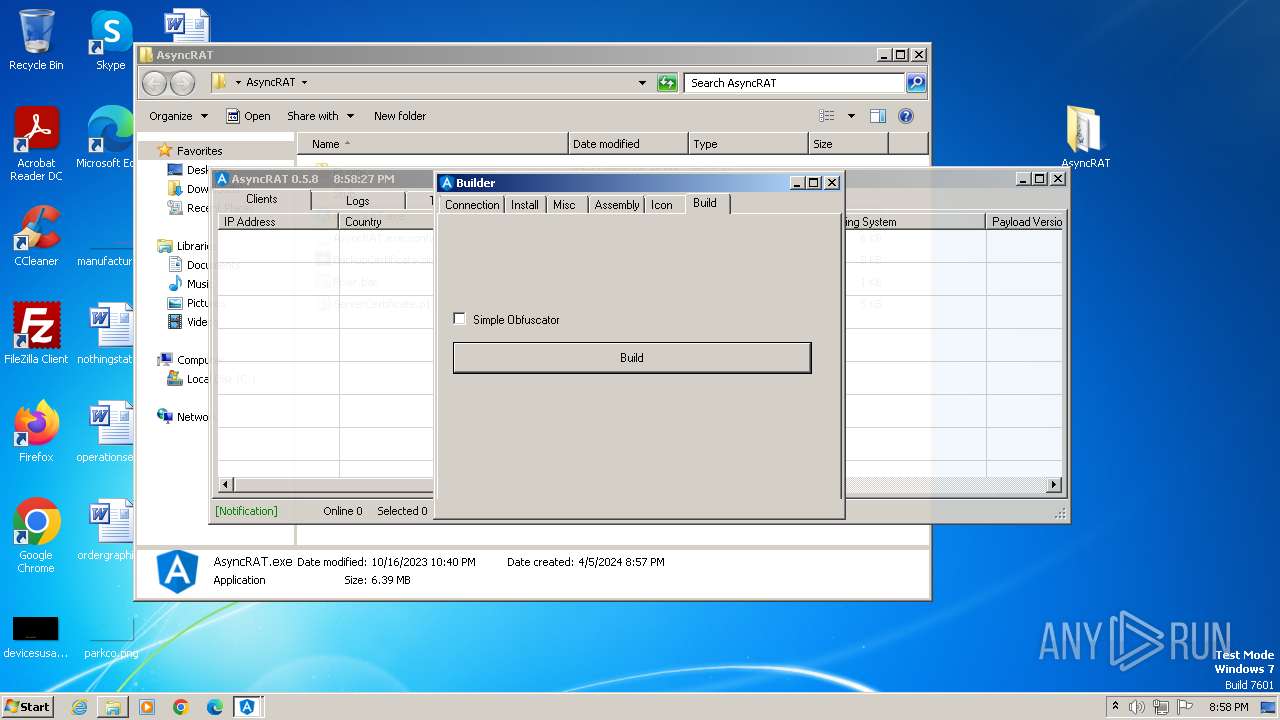Change the view with the views icon
The width and height of the screenshot is (1280, 720).
click(827, 116)
